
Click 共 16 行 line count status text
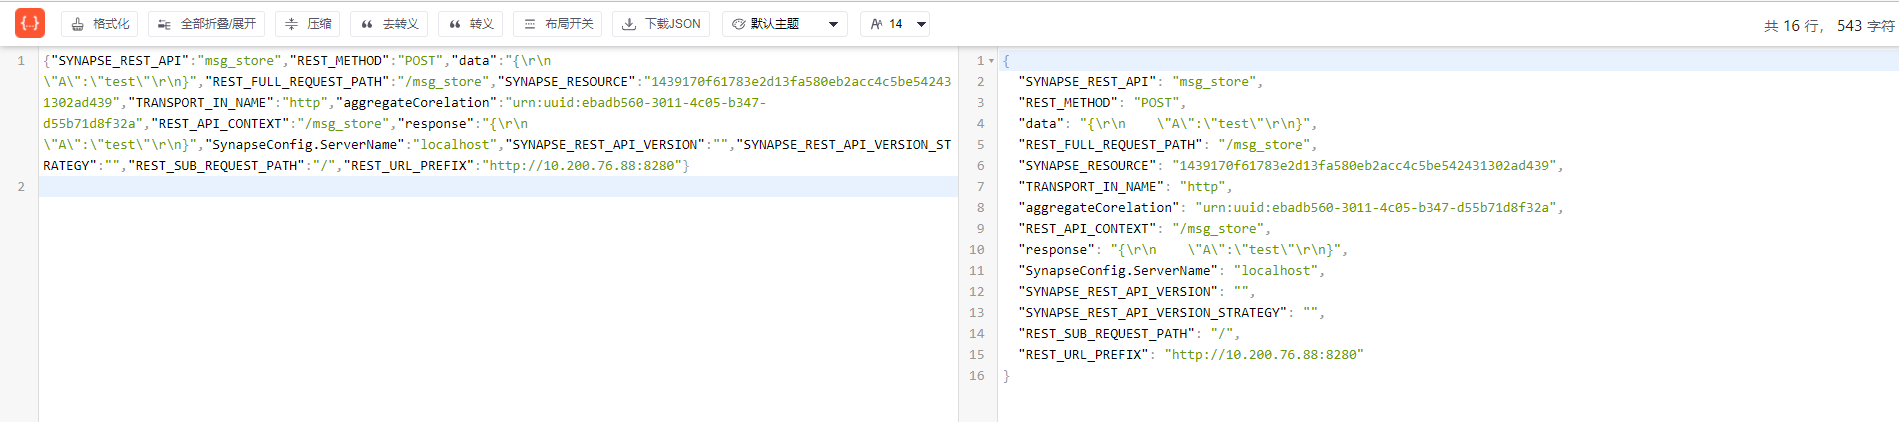point(1792,26)
